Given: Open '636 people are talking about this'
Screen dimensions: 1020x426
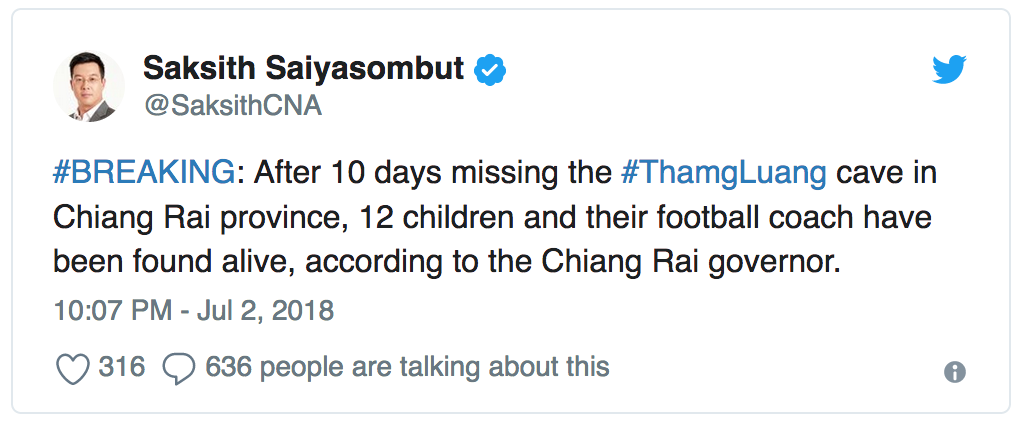Looking at the screenshot, I should [x=407, y=368].
